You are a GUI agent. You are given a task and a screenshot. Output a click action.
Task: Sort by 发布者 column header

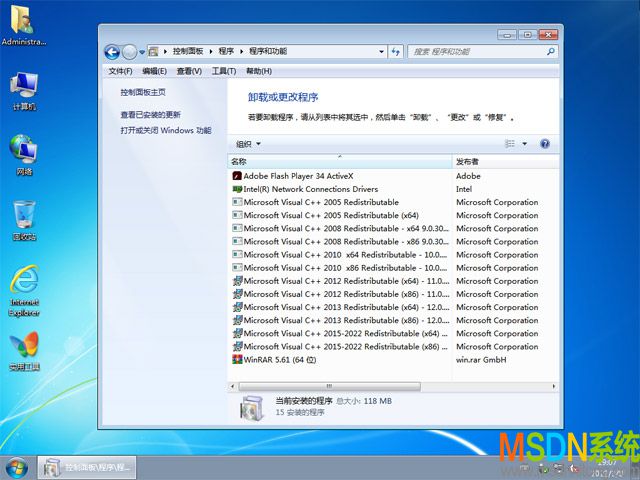pyautogui.click(x=505, y=162)
